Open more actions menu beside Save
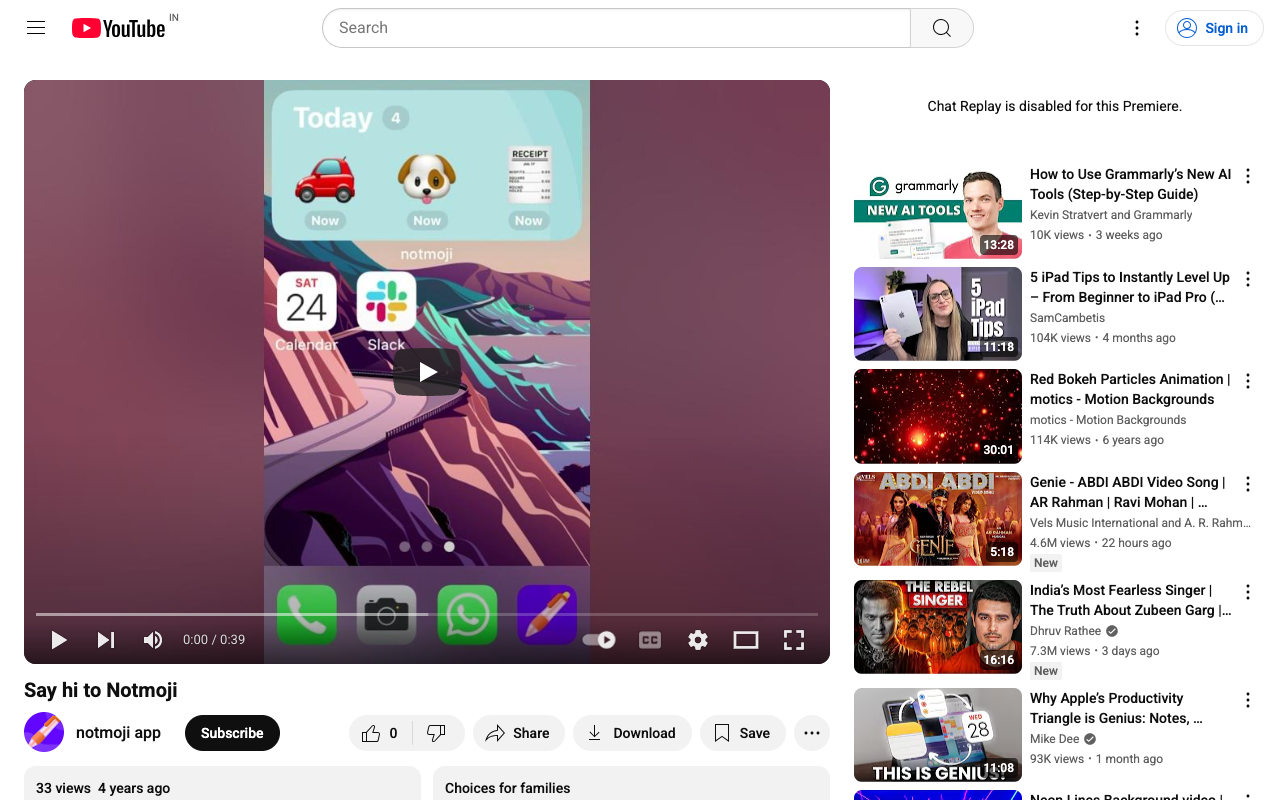1280x800 pixels. click(812, 733)
